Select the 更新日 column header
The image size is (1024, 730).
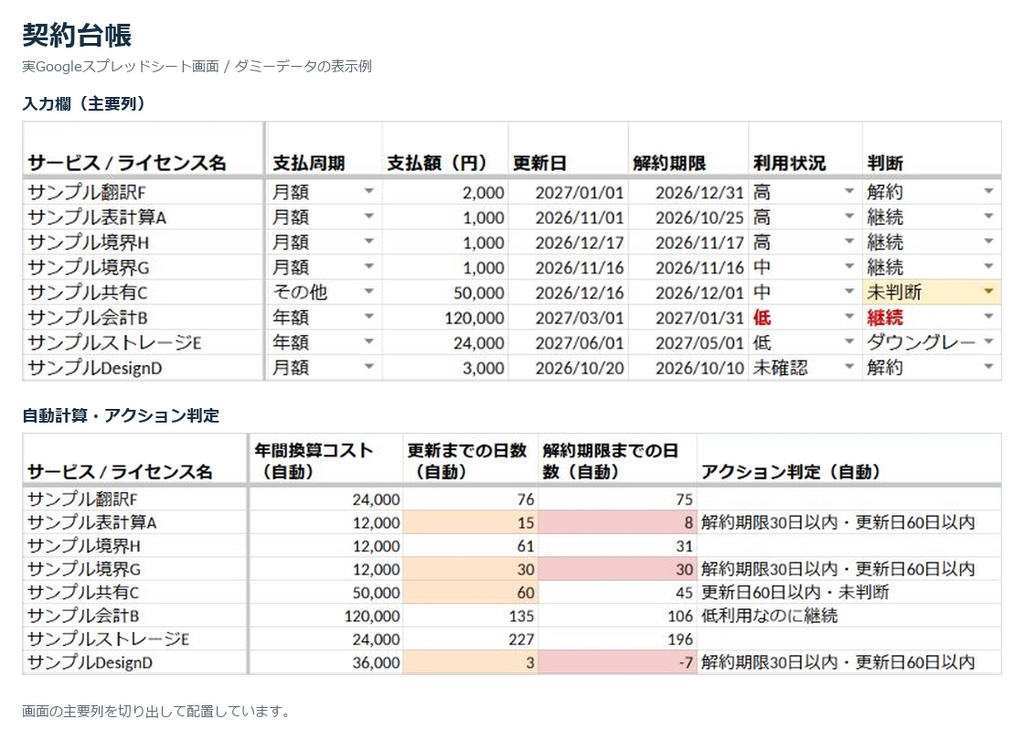(x=568, y=149)
